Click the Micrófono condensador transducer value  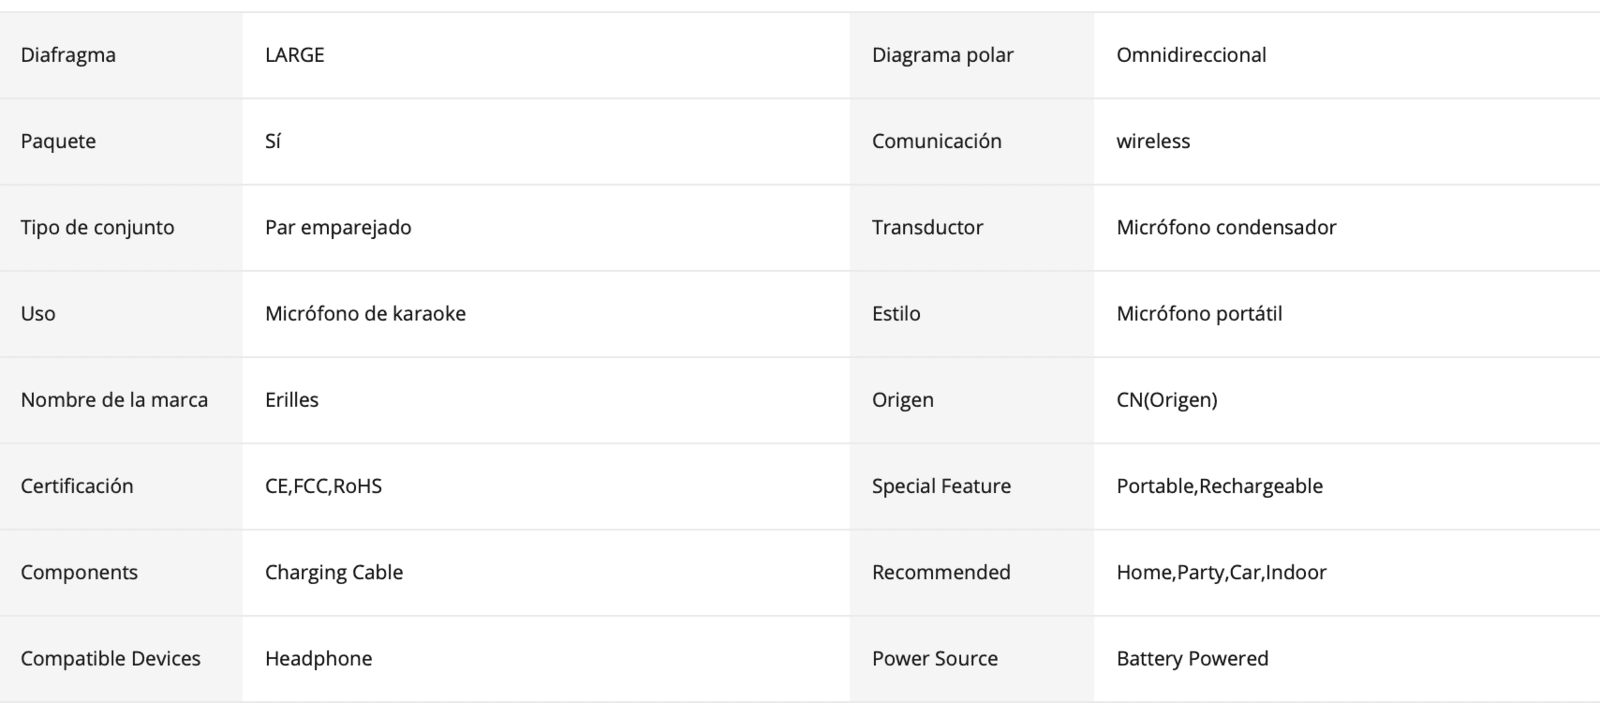(1226, 227)
